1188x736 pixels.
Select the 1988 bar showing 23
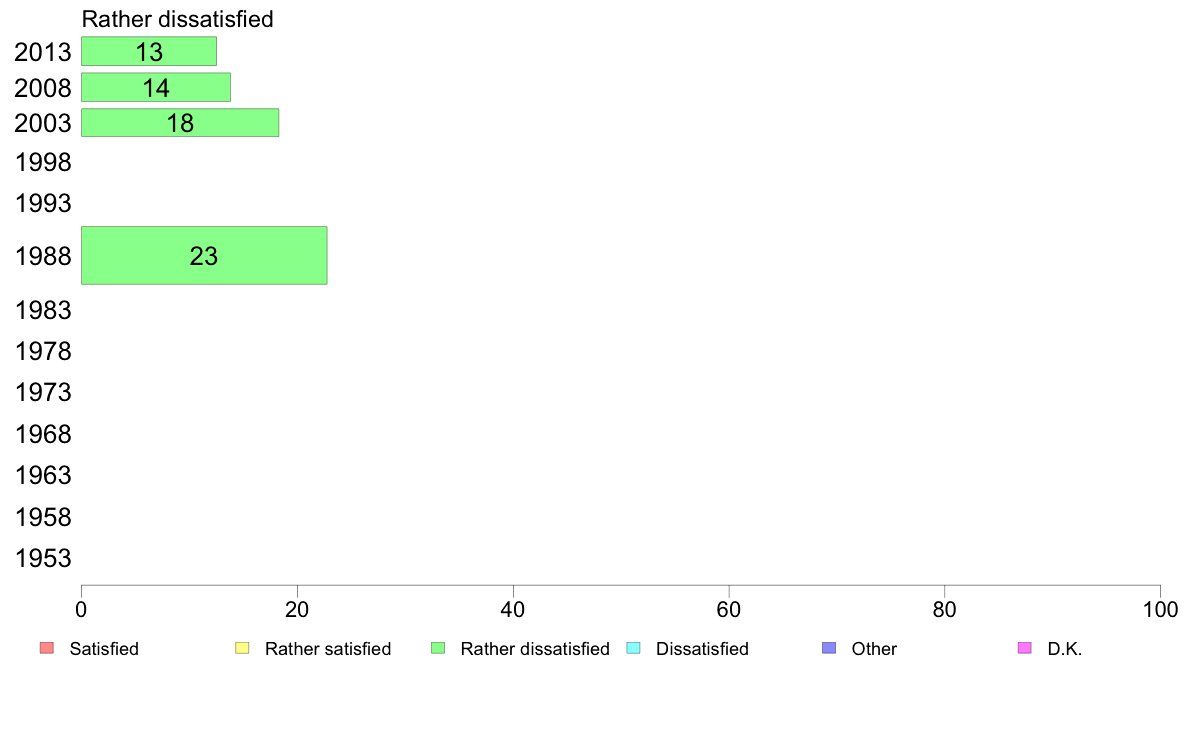(205, 255)
